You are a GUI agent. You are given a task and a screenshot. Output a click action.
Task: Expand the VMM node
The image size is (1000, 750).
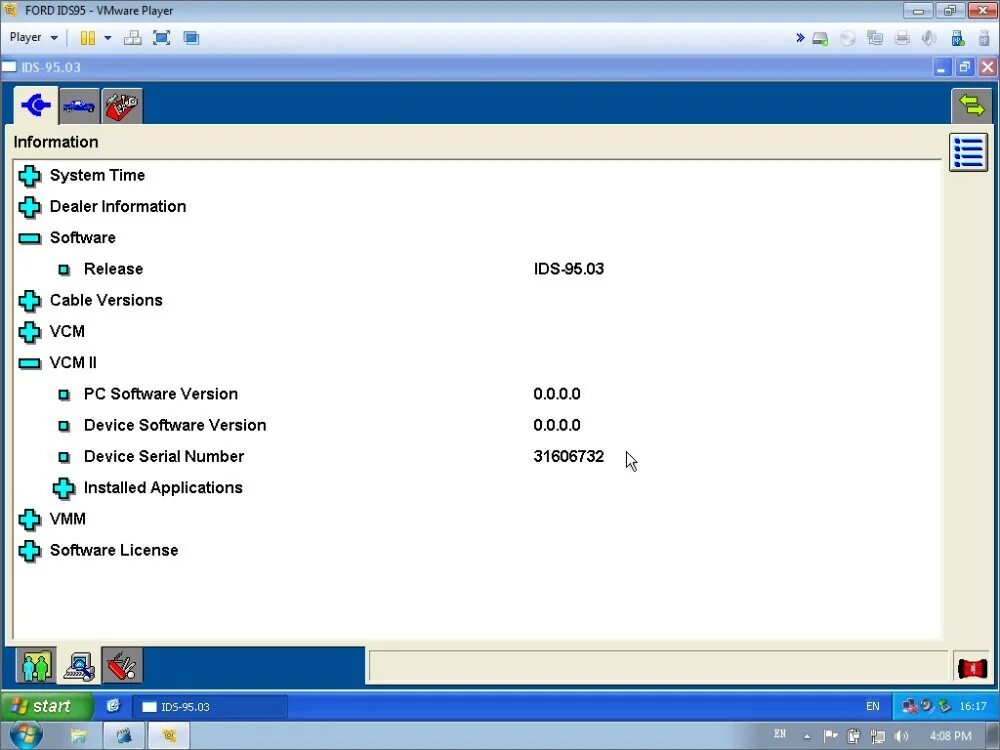pos(30,520)
